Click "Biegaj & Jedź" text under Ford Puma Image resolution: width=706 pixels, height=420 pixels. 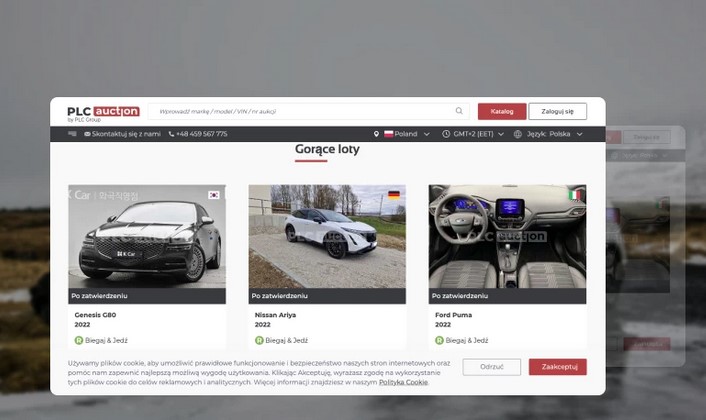[467, 340]
